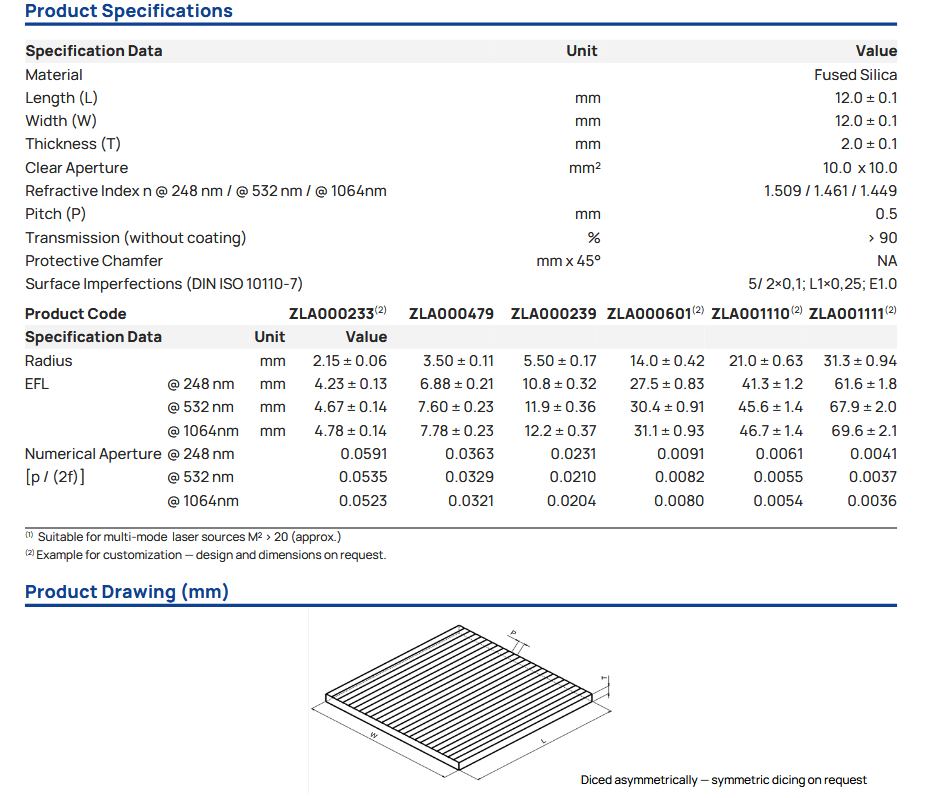Click the Fused Silica material value

855,75
